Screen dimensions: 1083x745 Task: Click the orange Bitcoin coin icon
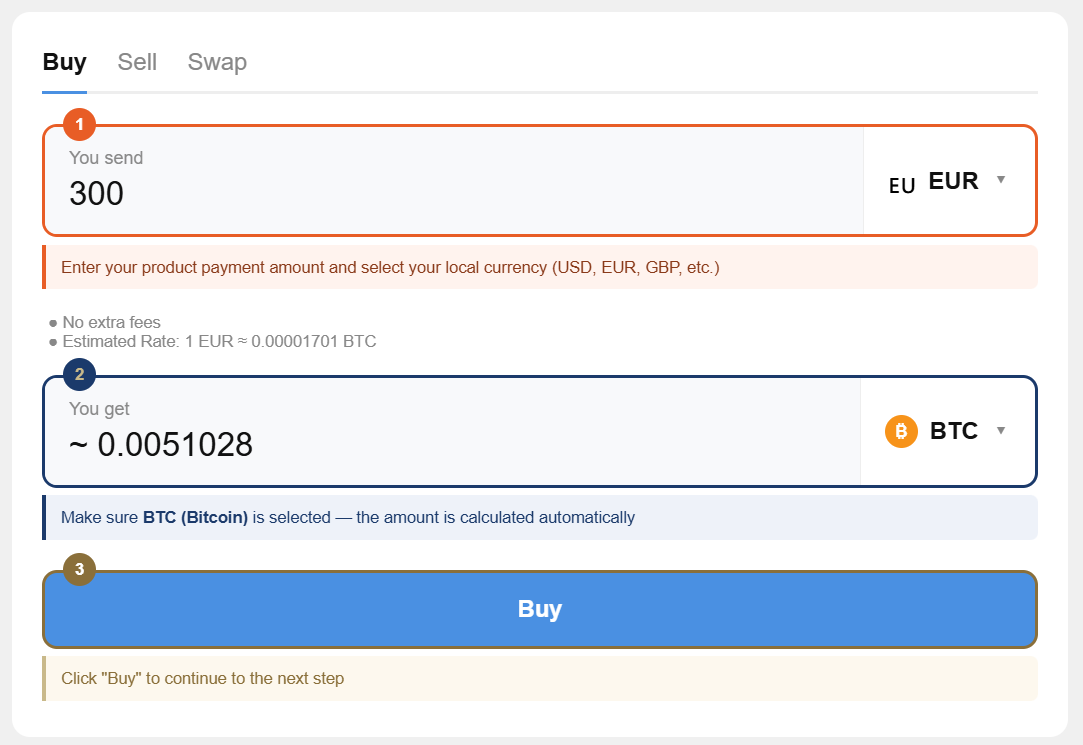click(x=901, y=432)
